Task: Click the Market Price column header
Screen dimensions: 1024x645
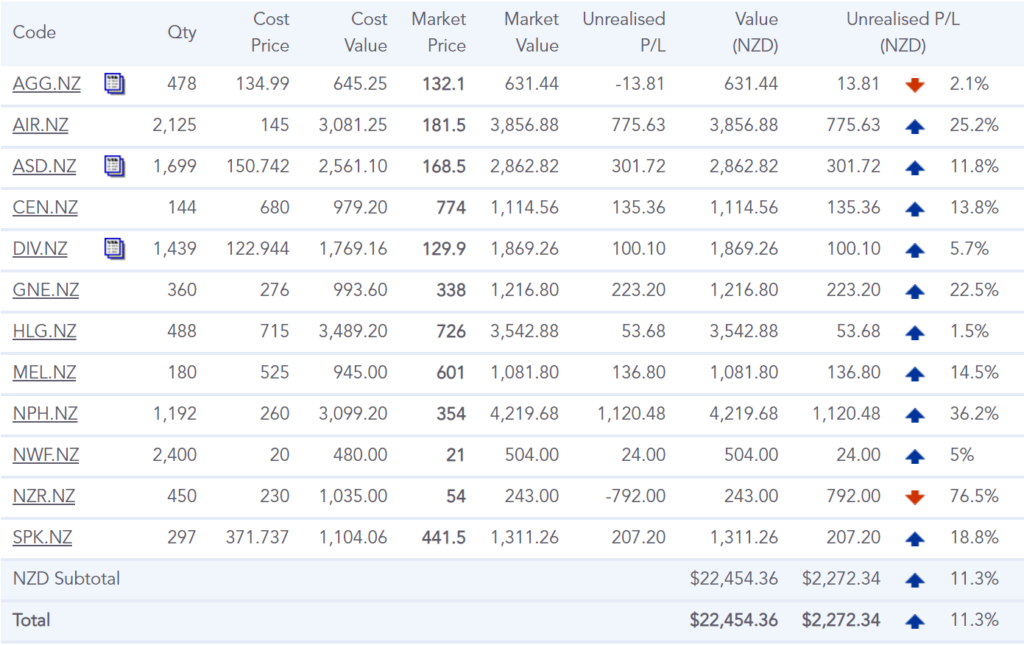Action: (438, 32)
